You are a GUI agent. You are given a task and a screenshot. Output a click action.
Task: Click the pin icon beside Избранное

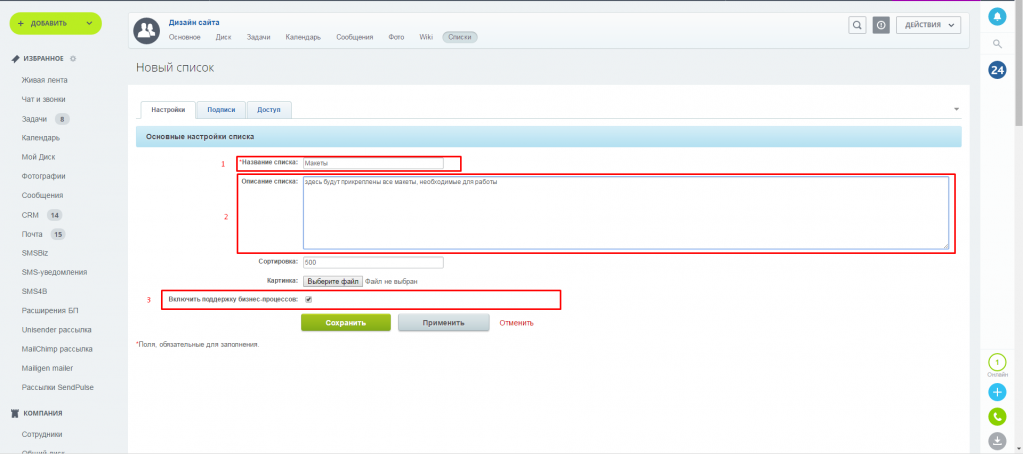pos(16,59)
